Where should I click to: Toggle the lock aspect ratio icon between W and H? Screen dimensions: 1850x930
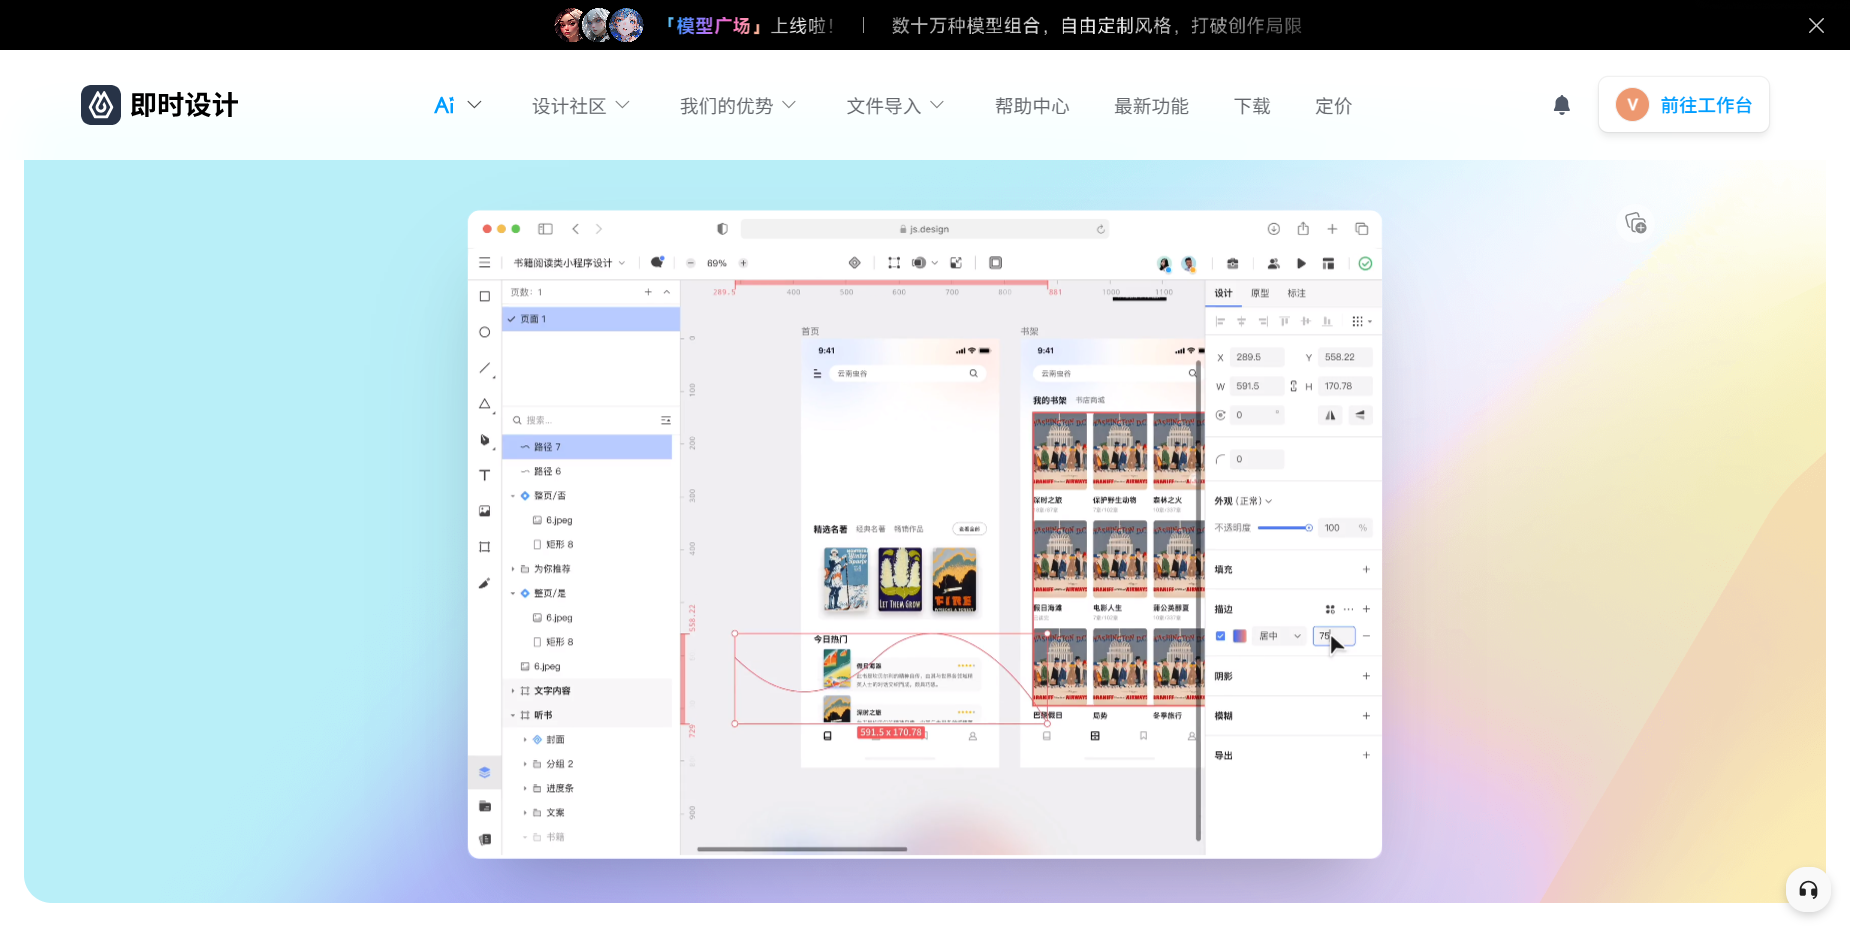[1293, 386]
